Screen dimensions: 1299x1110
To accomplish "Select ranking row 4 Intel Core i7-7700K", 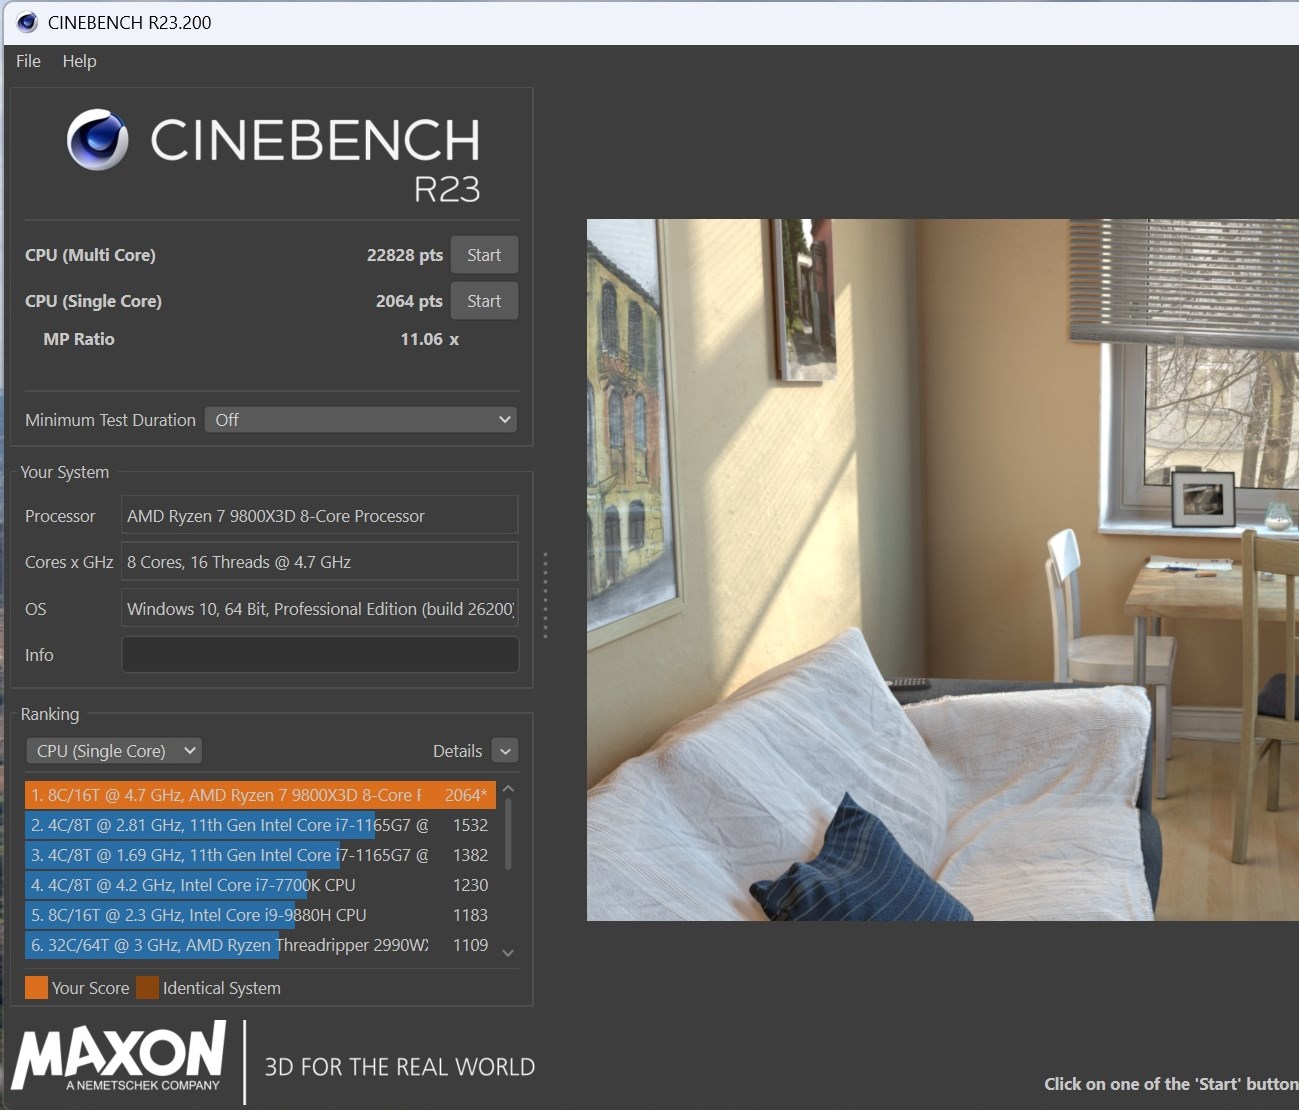I will (260, 885).
